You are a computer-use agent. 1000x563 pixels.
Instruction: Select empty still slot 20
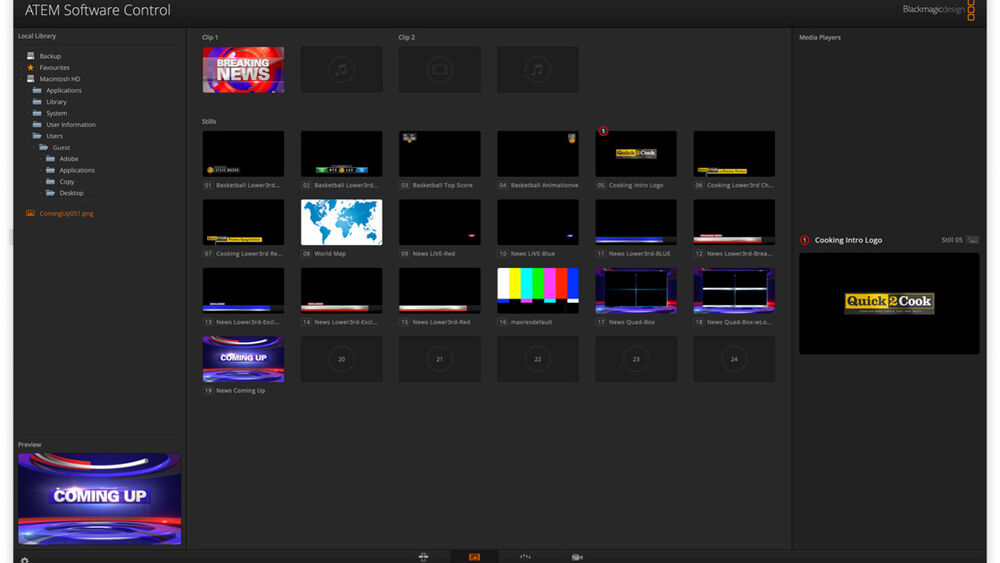(x=341, y=359)
